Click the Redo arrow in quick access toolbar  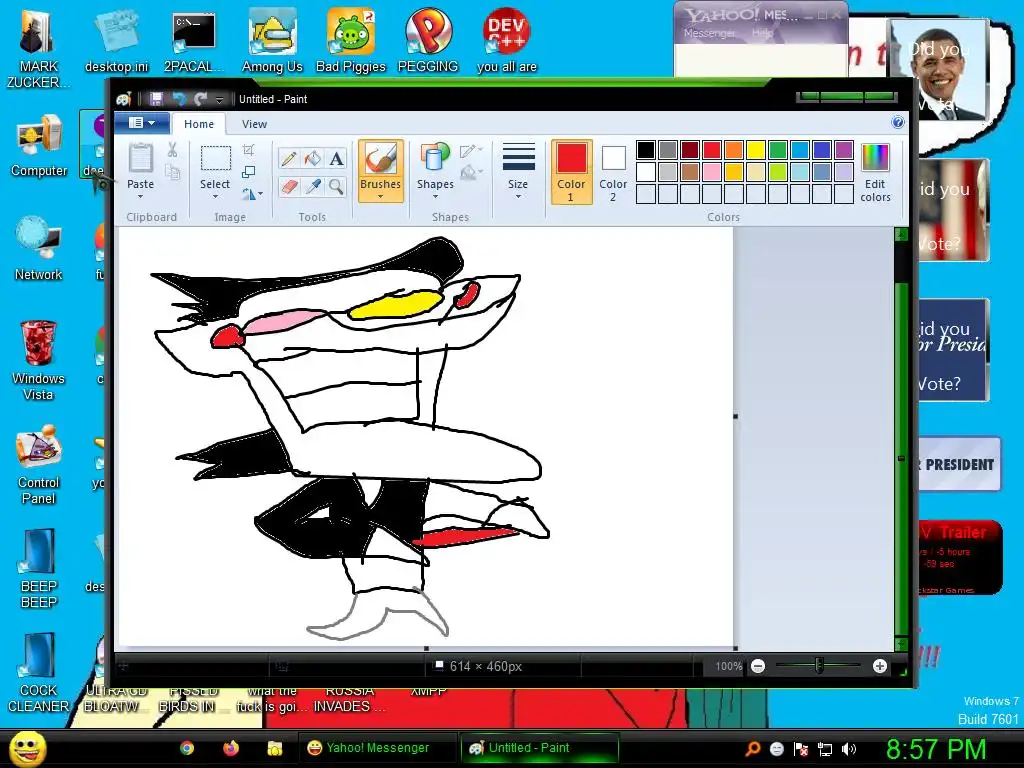click(x=200, y=99)
